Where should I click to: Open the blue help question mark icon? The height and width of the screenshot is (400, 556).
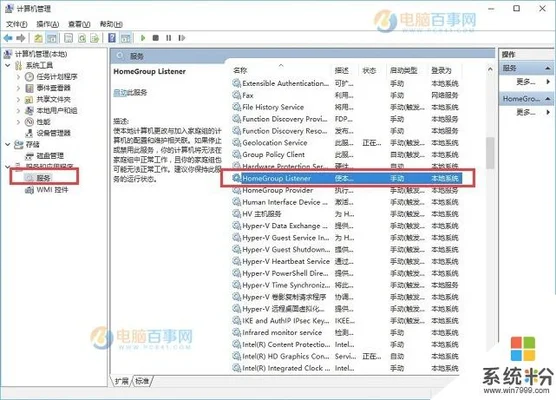tap(112, 38)
